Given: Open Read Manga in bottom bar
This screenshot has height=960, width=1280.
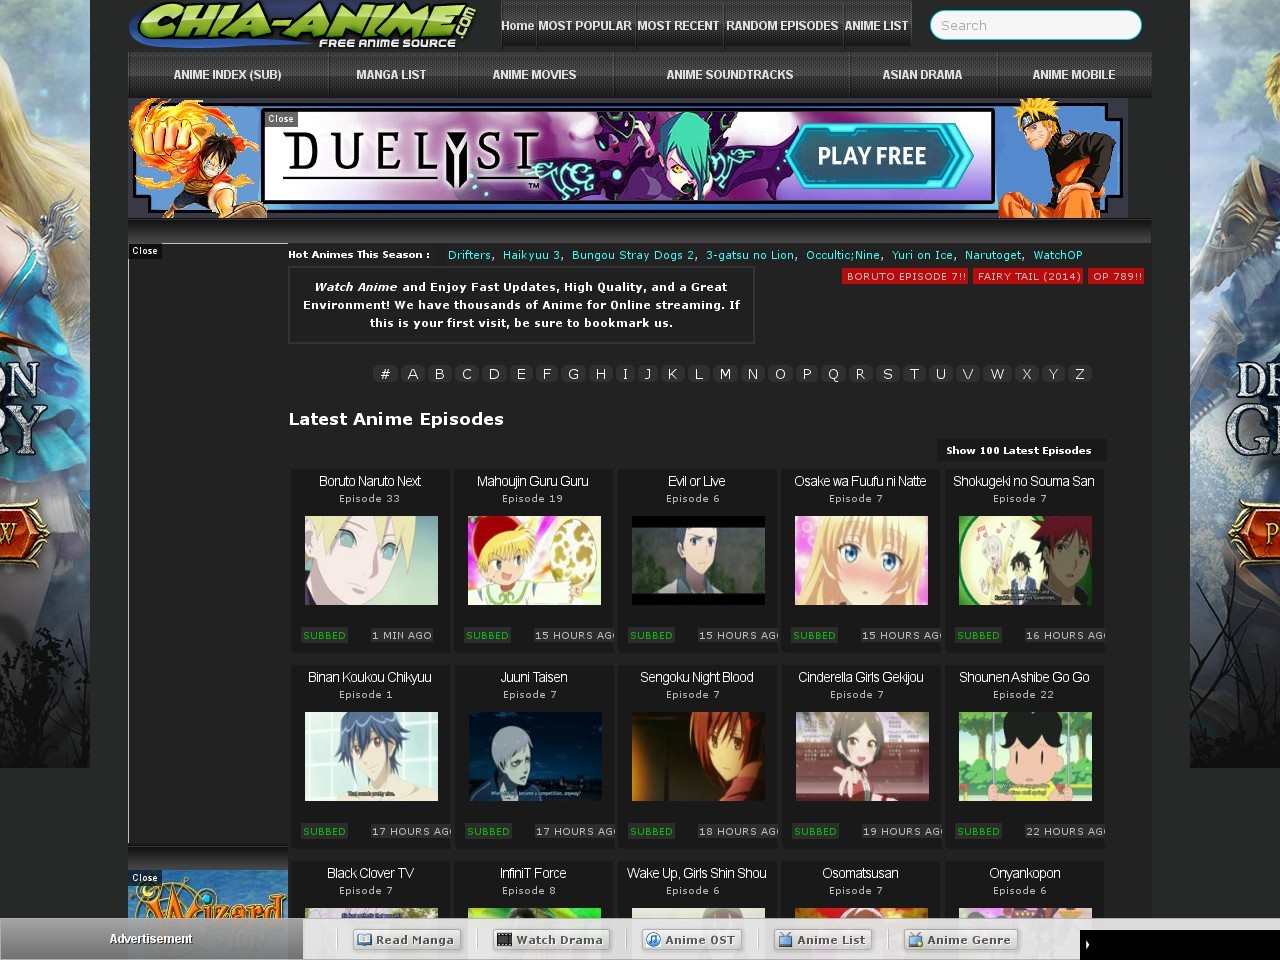Looking at the screenshot, I should [406, 939].
